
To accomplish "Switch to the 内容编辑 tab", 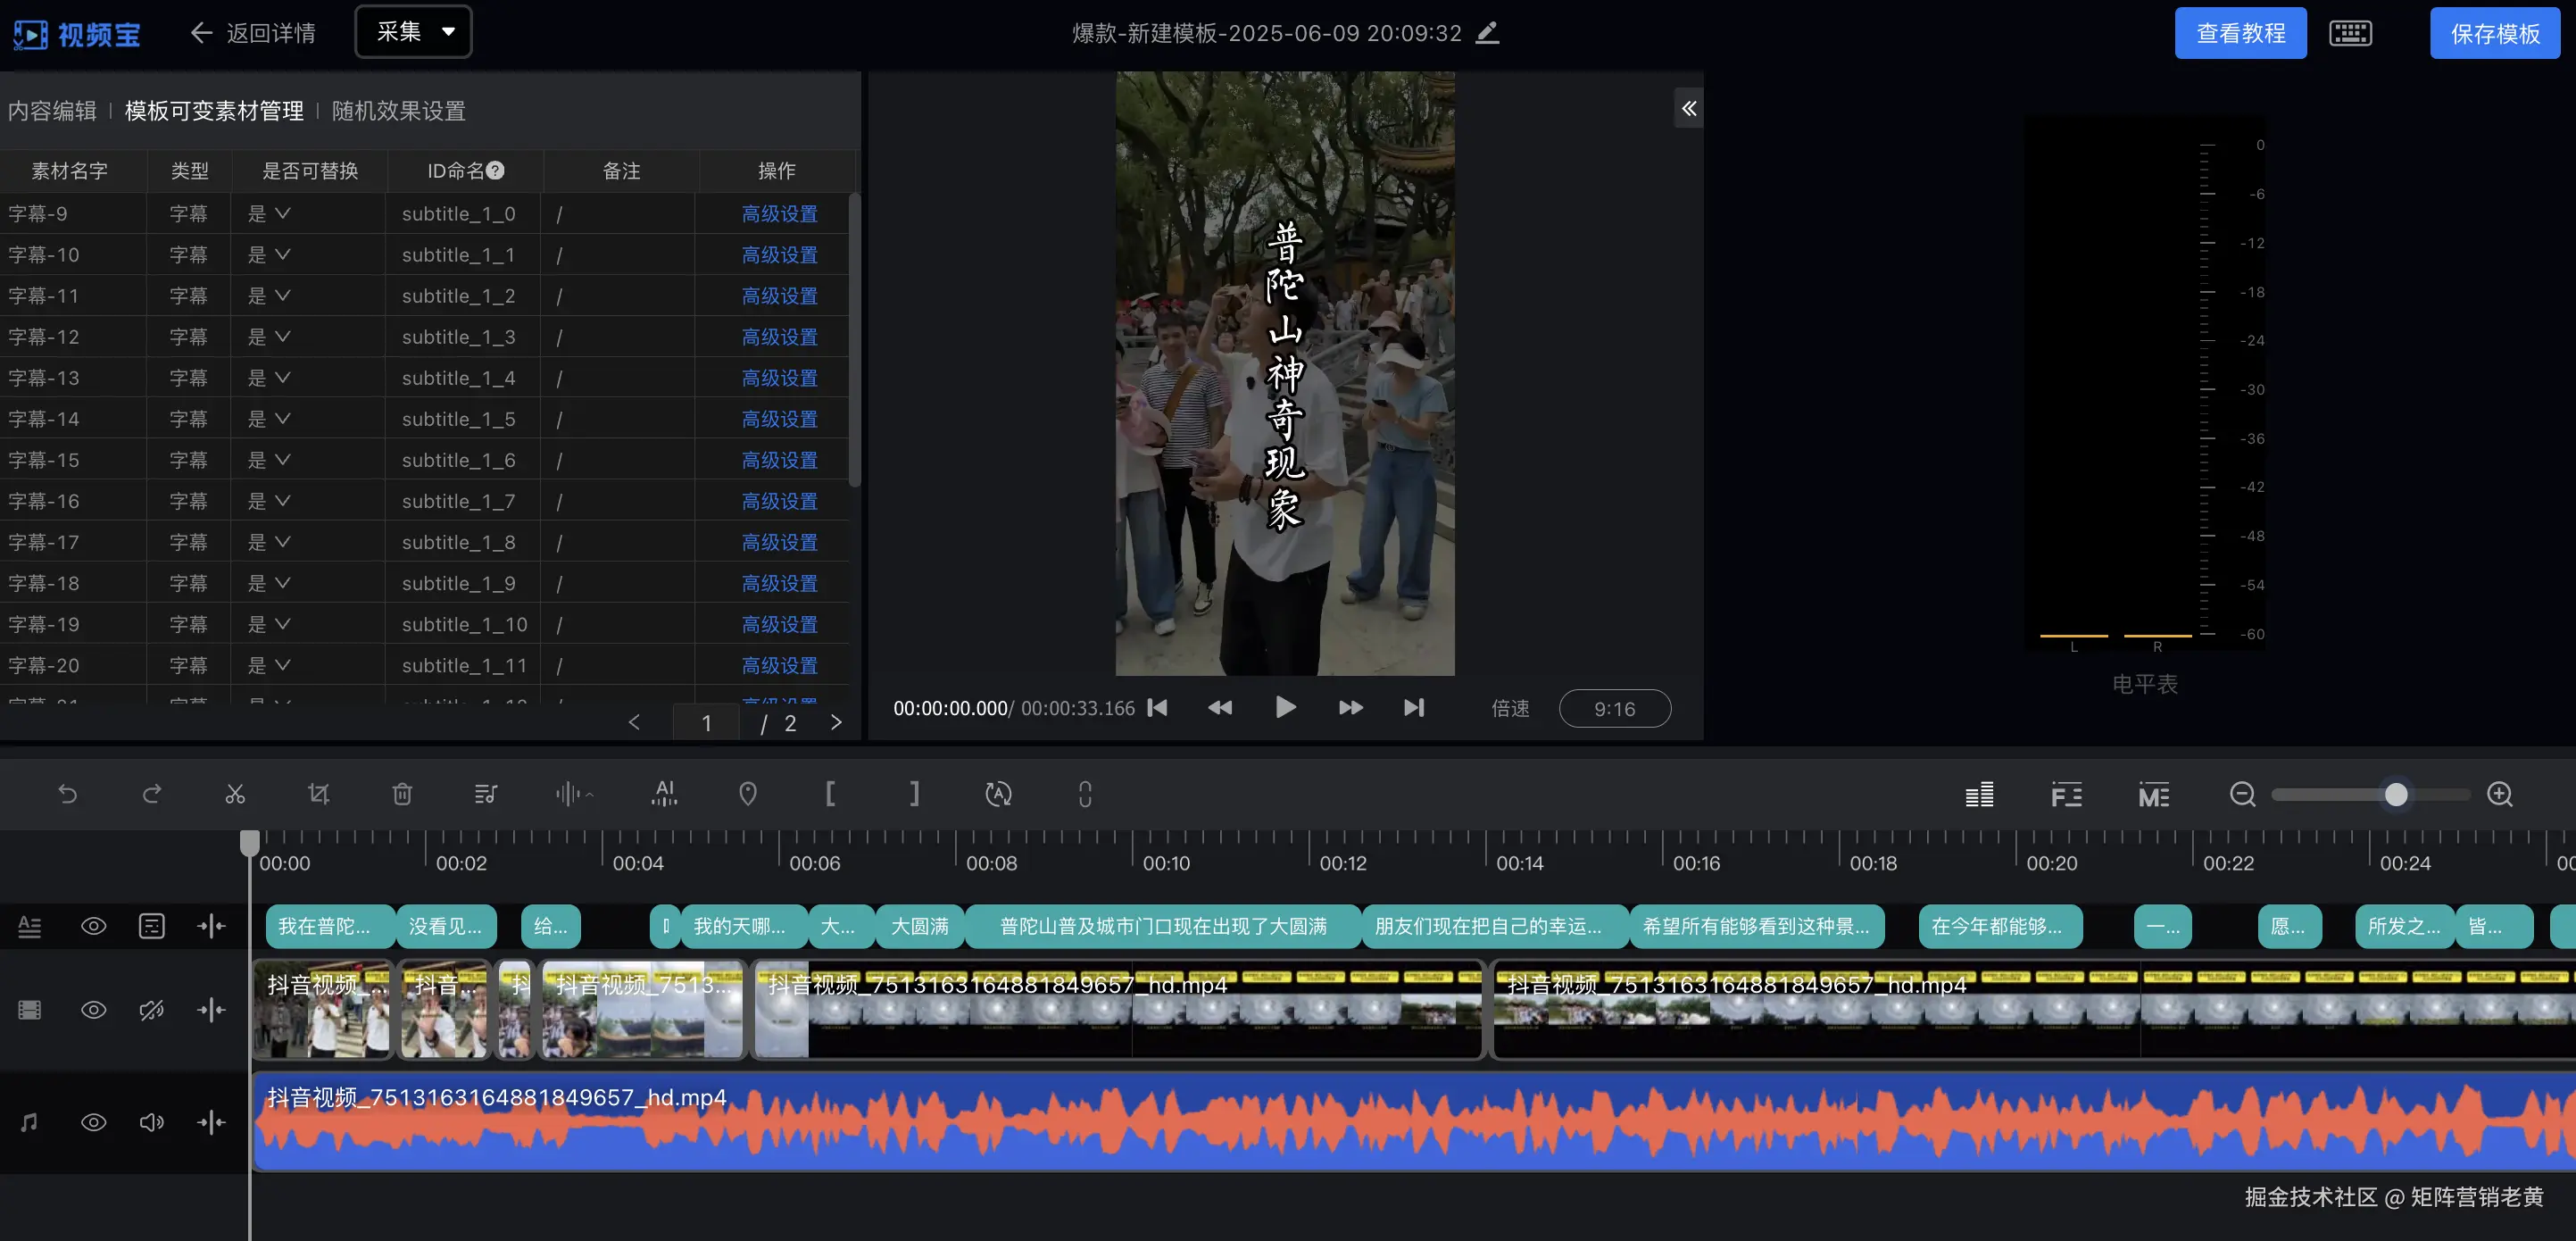I will tap(52, 111).
